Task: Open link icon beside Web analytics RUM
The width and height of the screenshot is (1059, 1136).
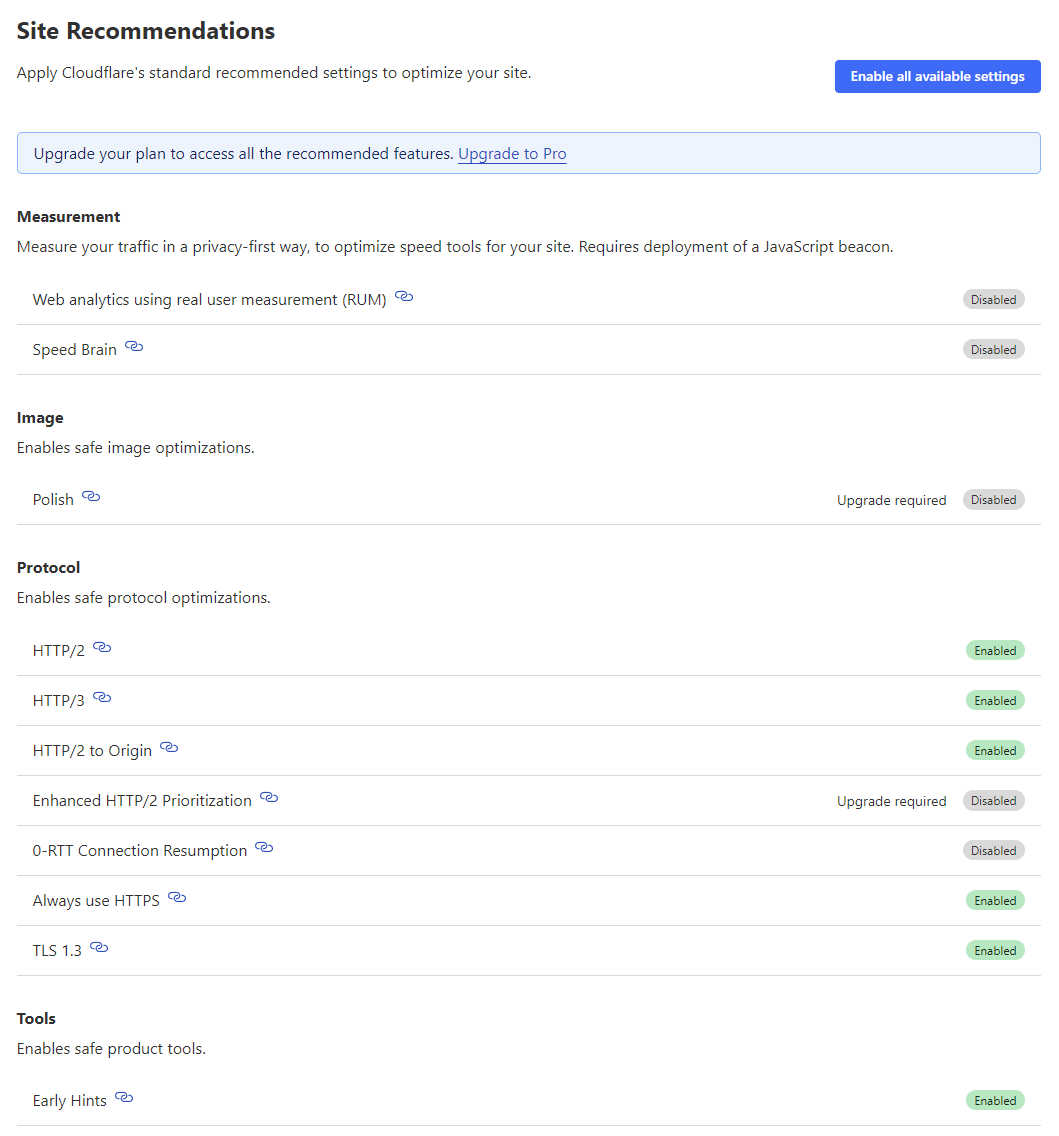Action: click(404, 296)
